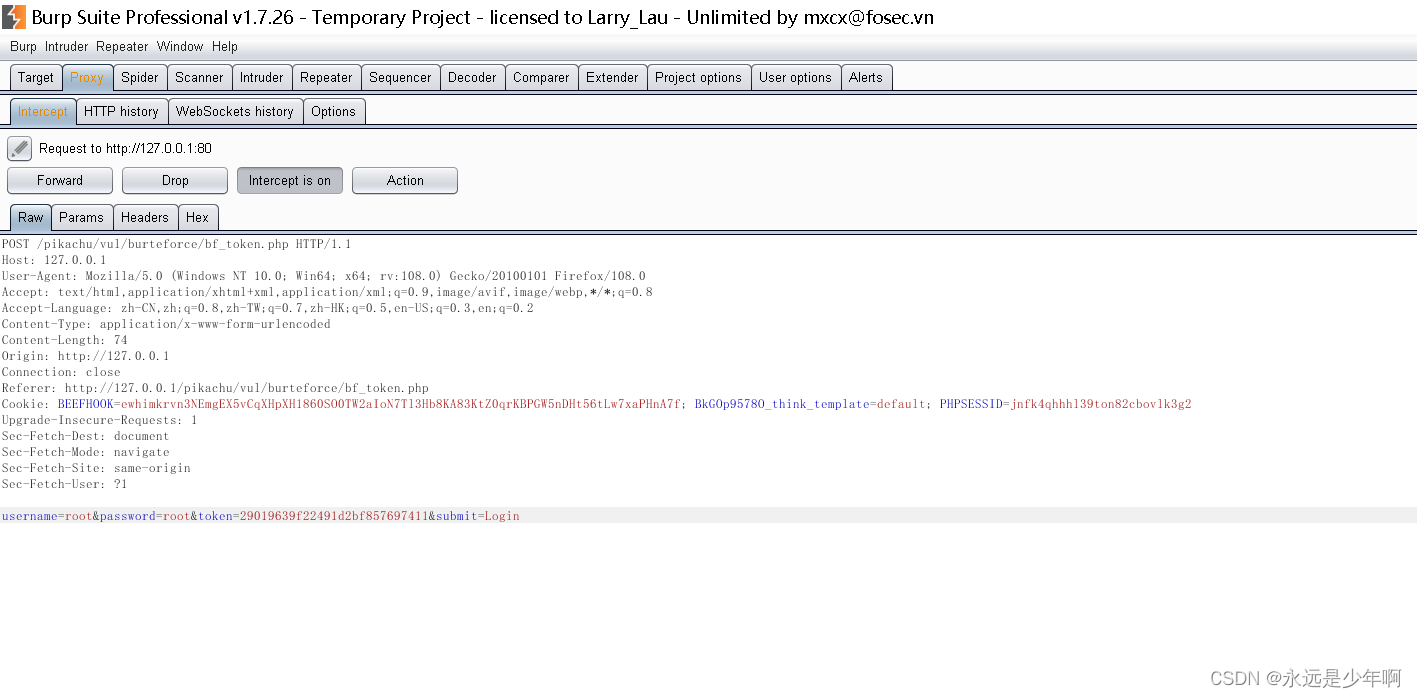Click the Request to http://127.0.0.1:80 label

[x=125, y=148]
